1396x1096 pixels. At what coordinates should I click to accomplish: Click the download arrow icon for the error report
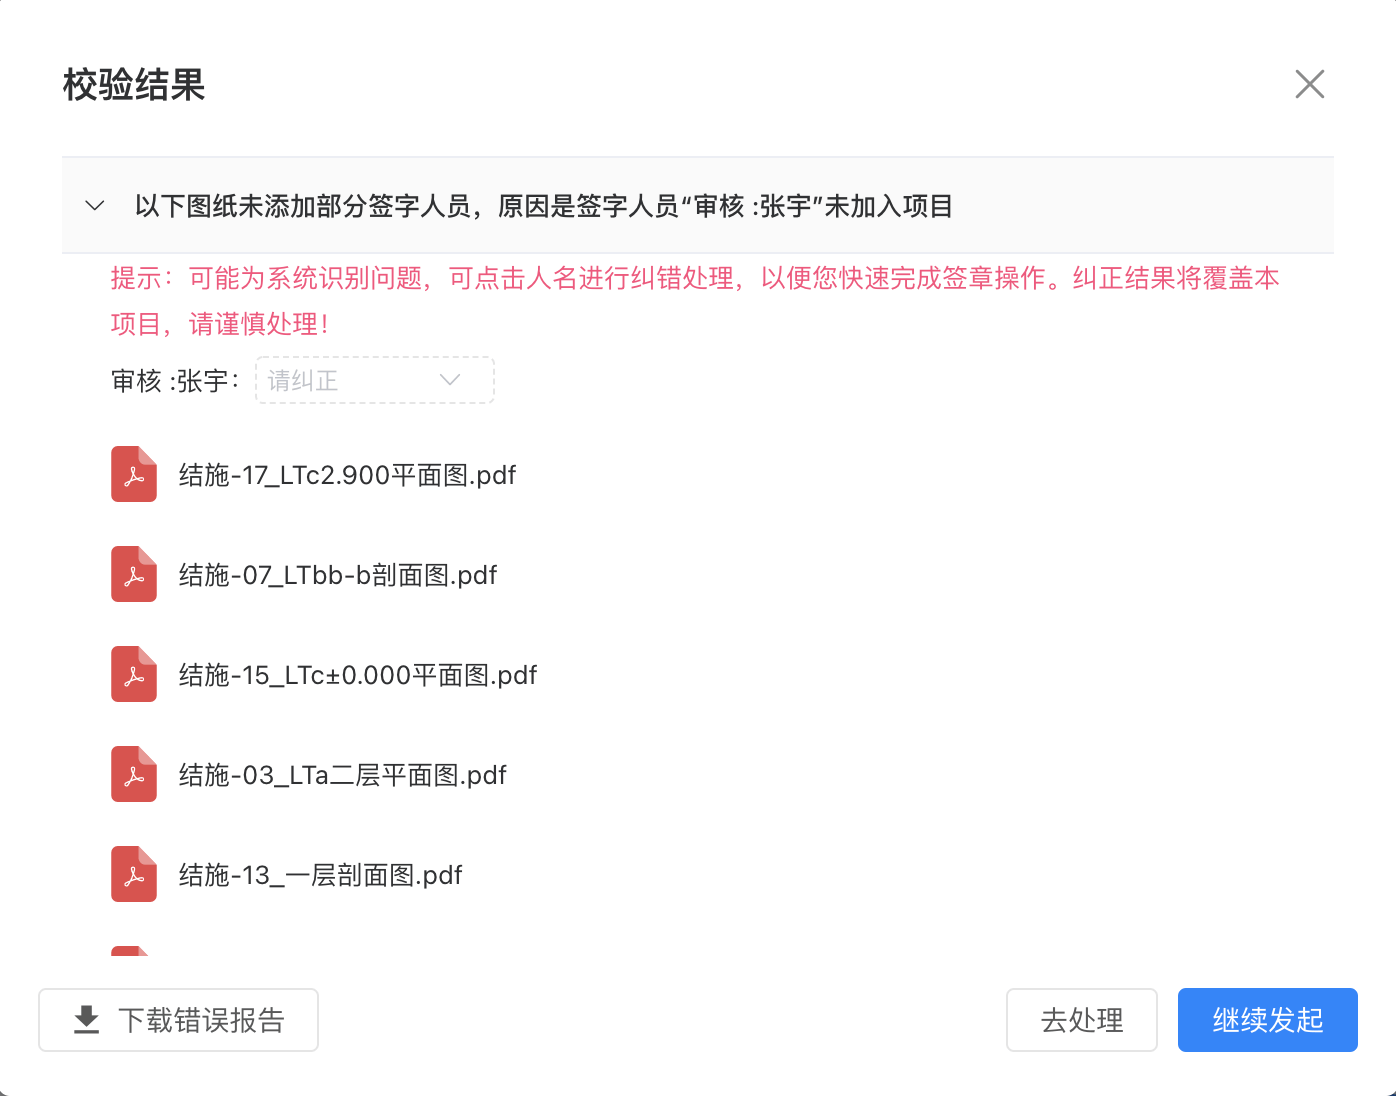tap(87, 1020)
